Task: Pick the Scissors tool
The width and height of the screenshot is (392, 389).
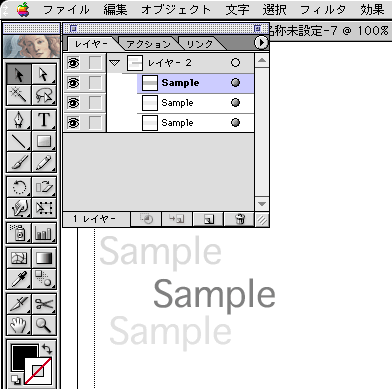Action: pos(44,304)
